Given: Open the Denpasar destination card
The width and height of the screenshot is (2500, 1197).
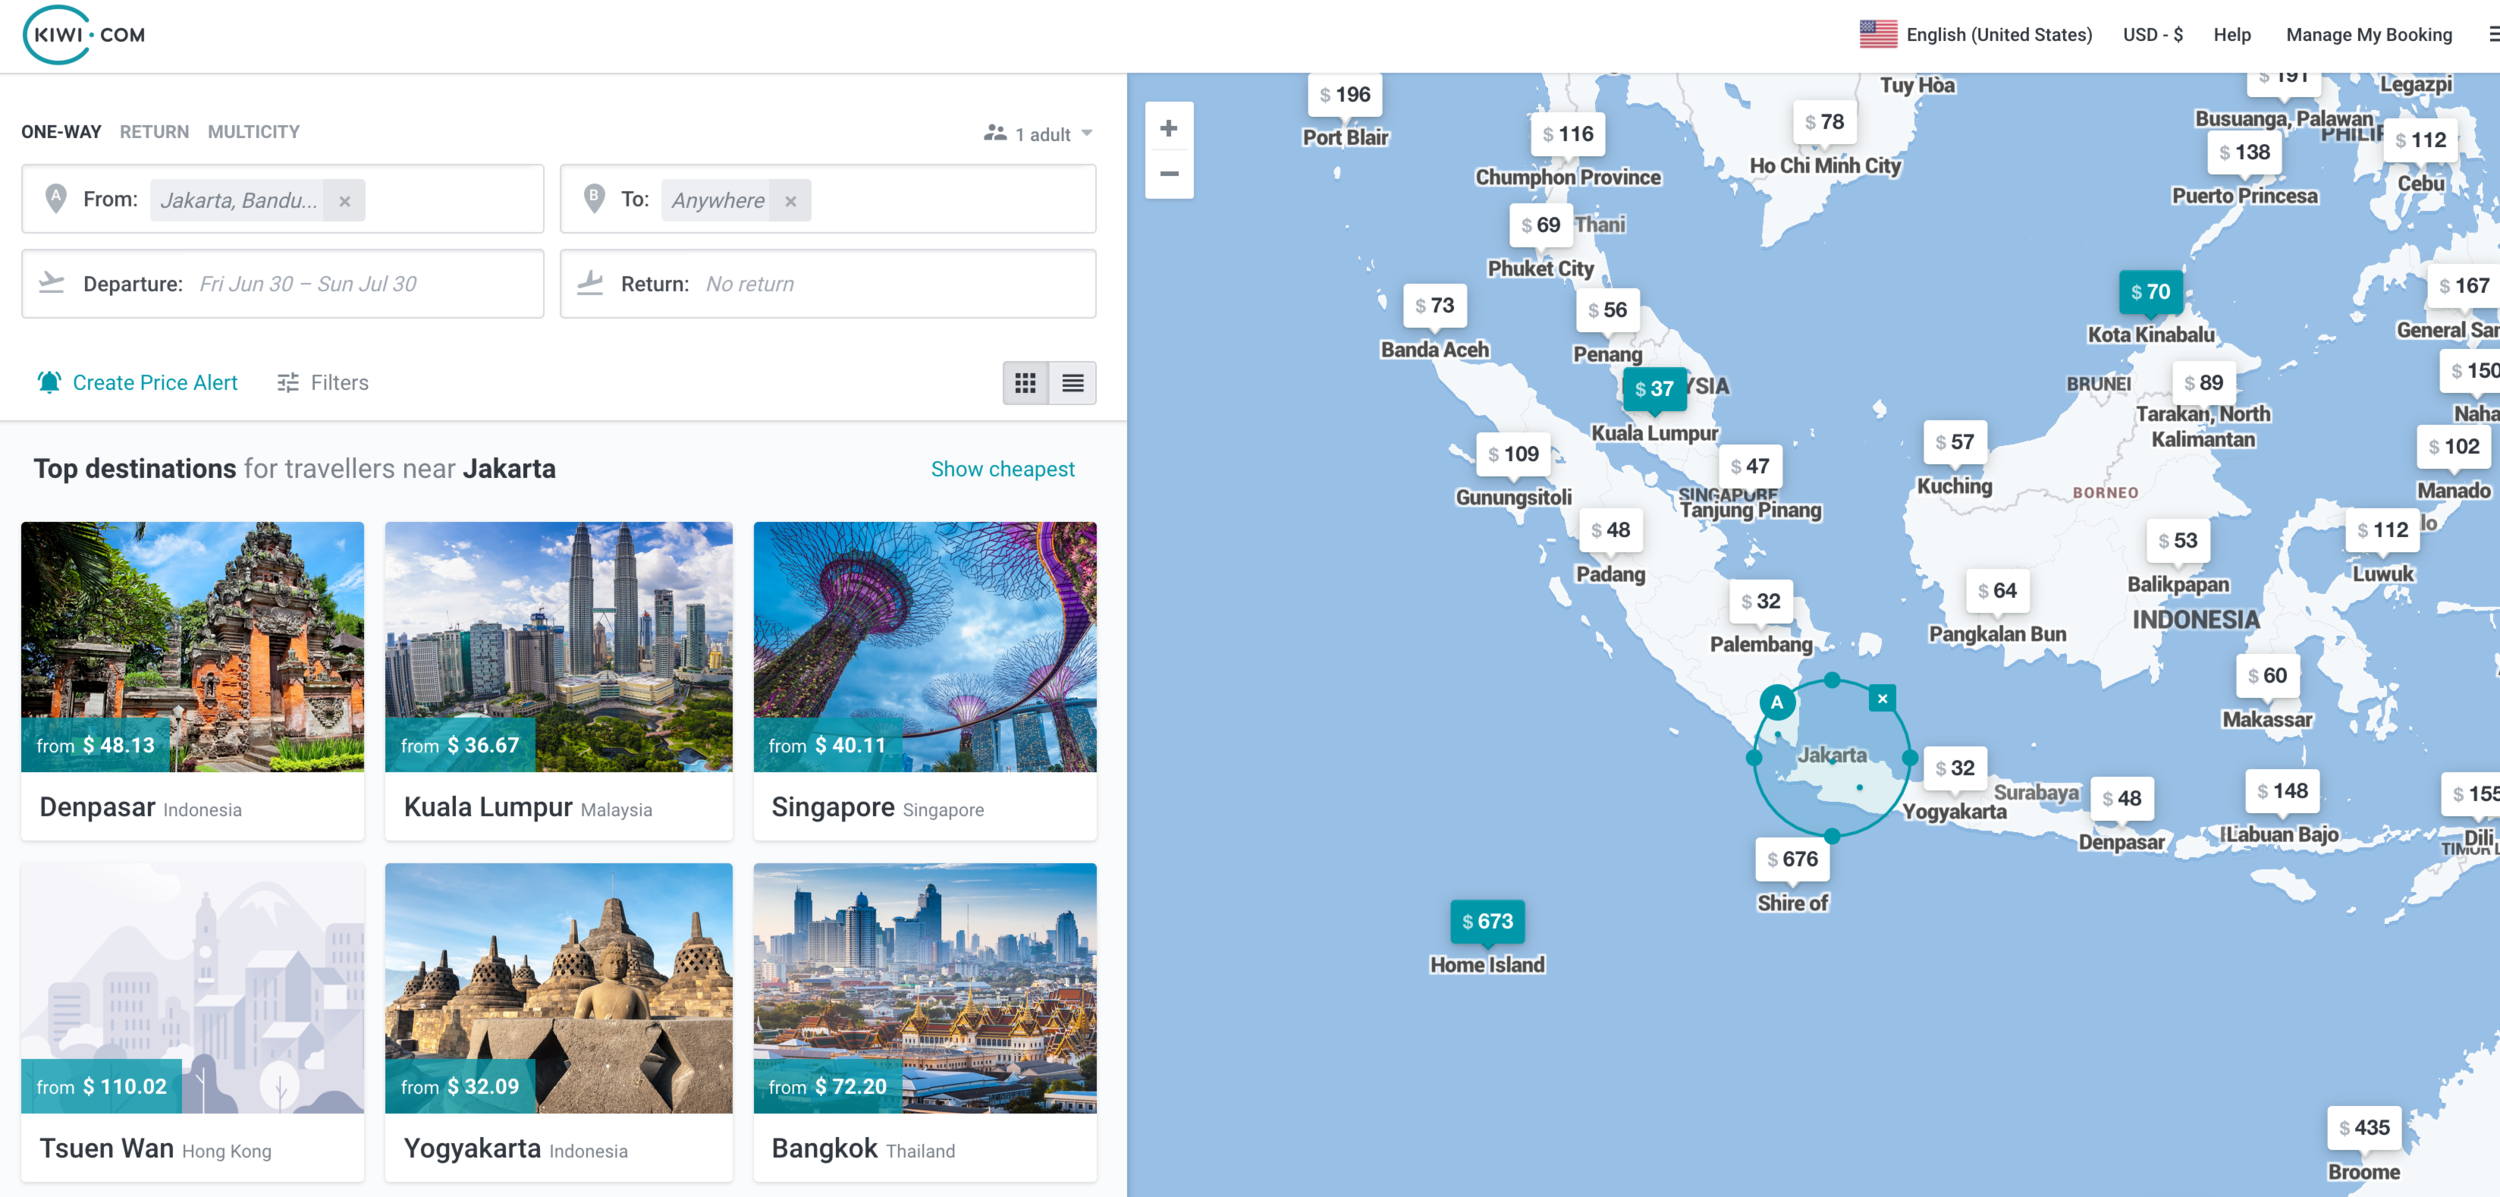Looking at the screenshot, I should click(x=192, y=680).
